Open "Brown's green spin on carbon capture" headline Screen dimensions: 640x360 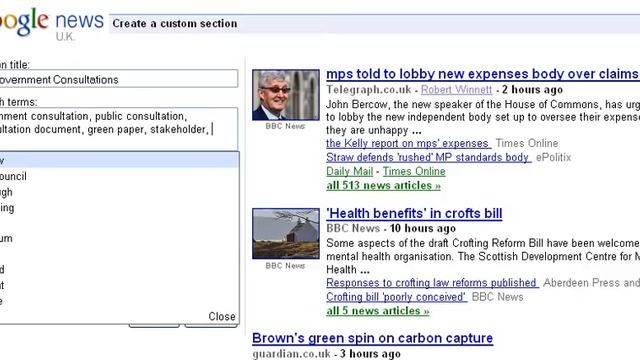click(372, 338)
